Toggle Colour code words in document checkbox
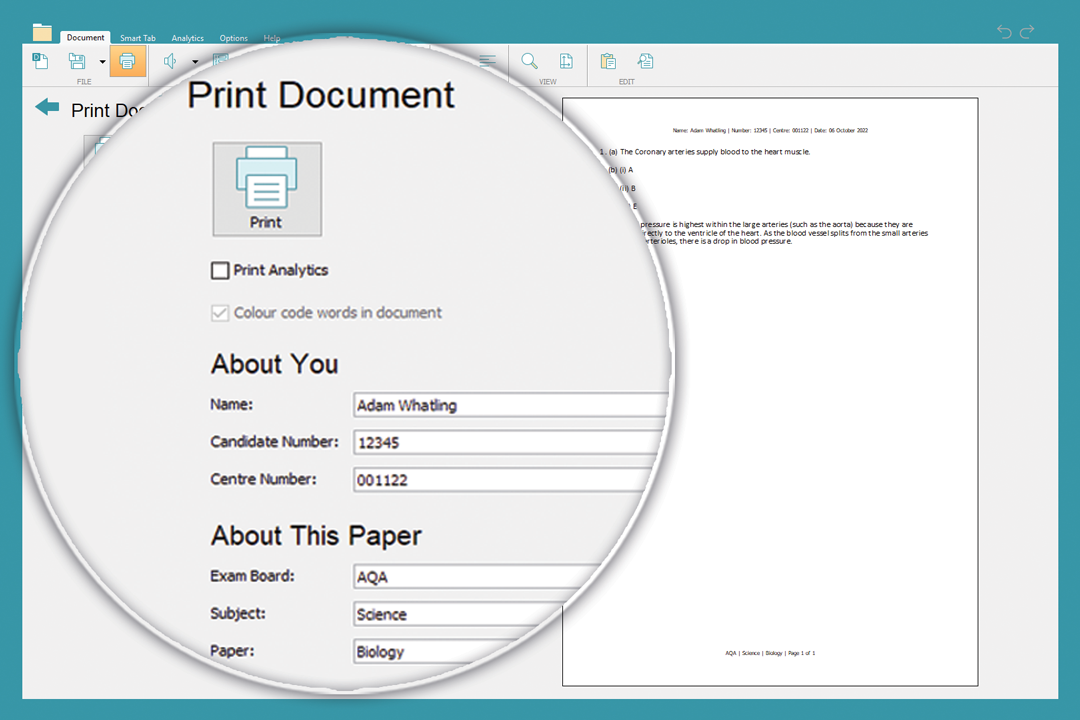Screen dimensions: 1080x720 click(x=220, y=313)
